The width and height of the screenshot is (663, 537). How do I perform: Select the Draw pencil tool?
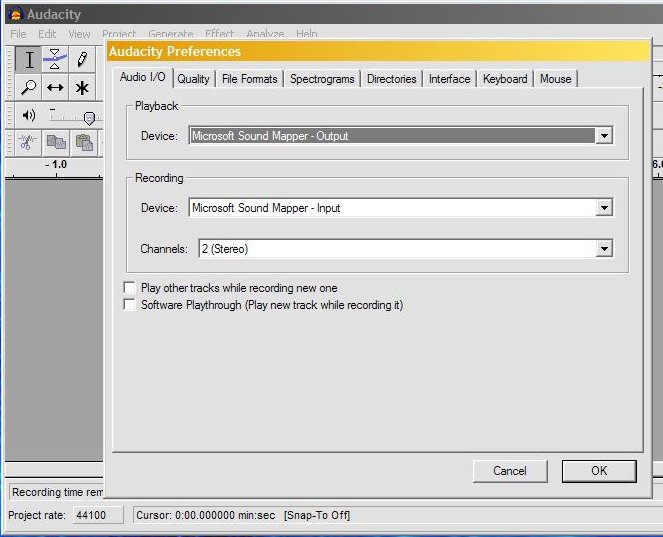pos(82,60)
